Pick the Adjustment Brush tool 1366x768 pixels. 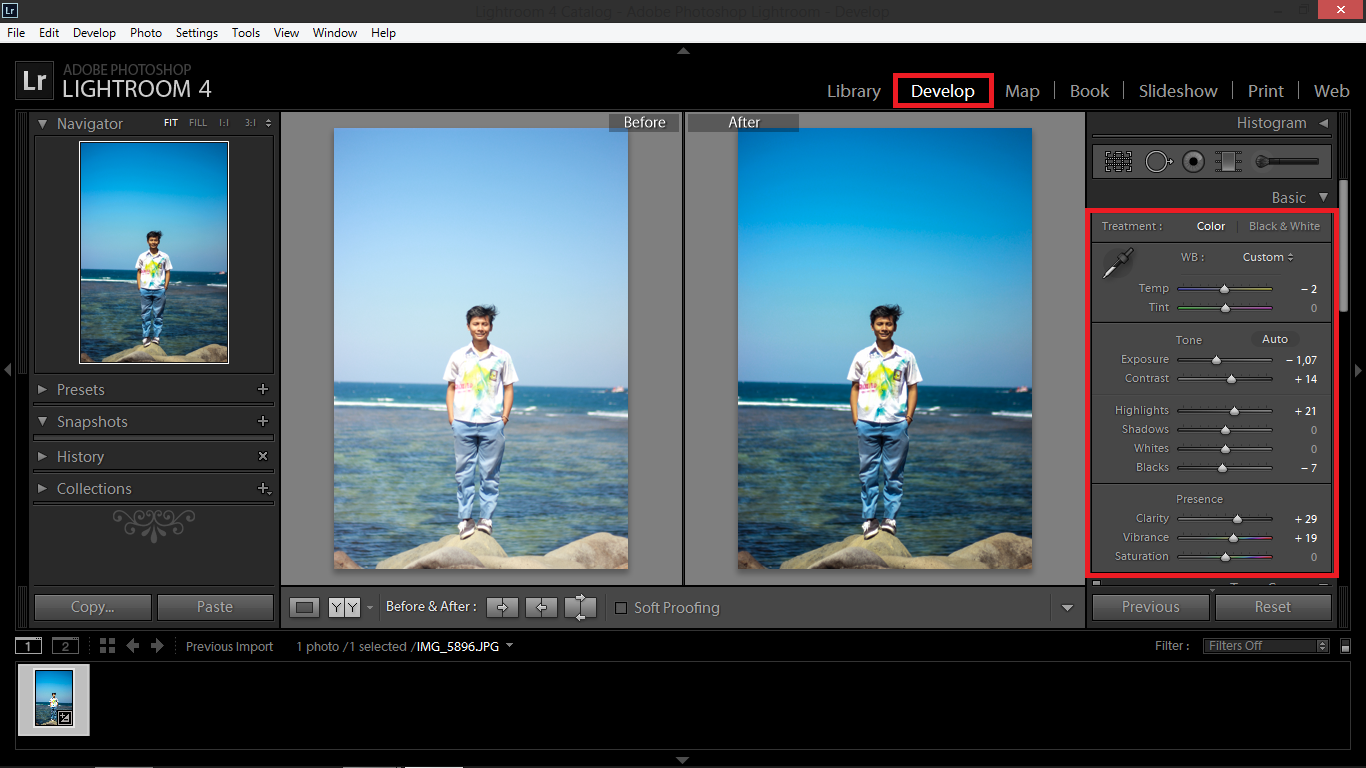click(1288, 161)
